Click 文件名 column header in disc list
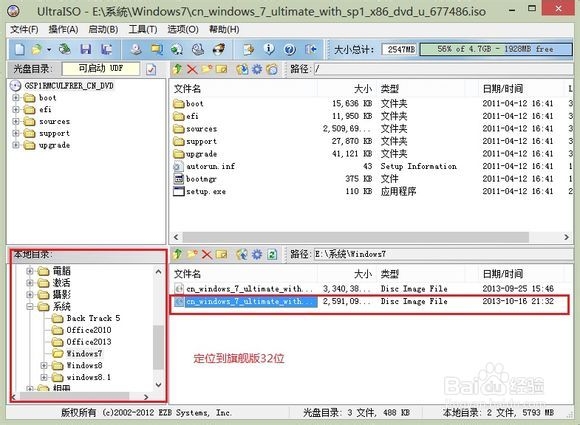580x425 pixels. point(187,89)
